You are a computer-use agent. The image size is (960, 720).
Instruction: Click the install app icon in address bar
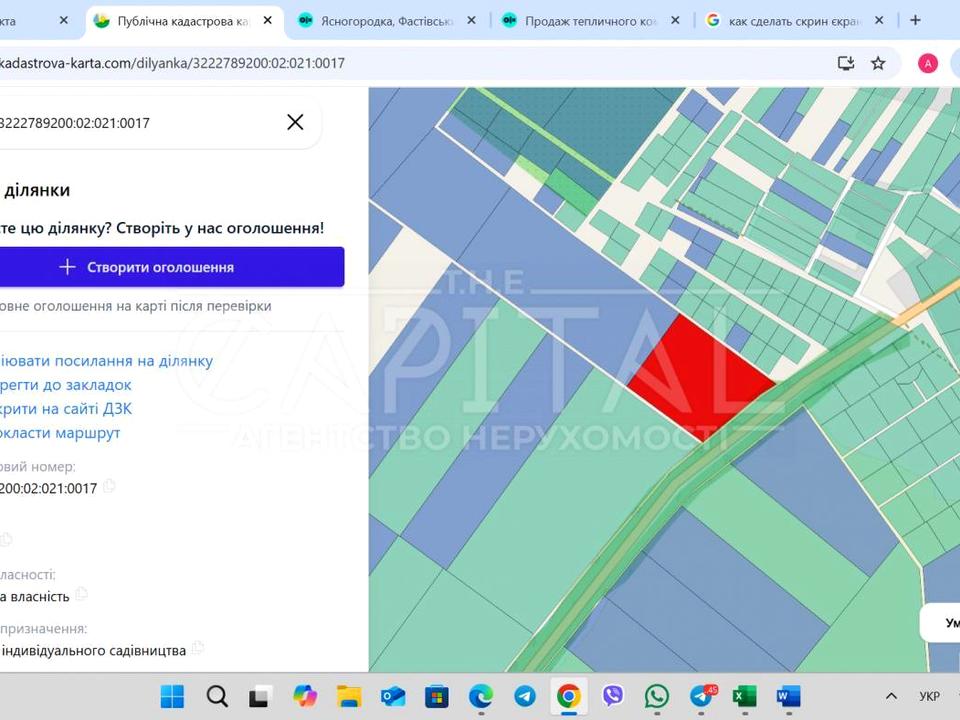coord(846,63)
